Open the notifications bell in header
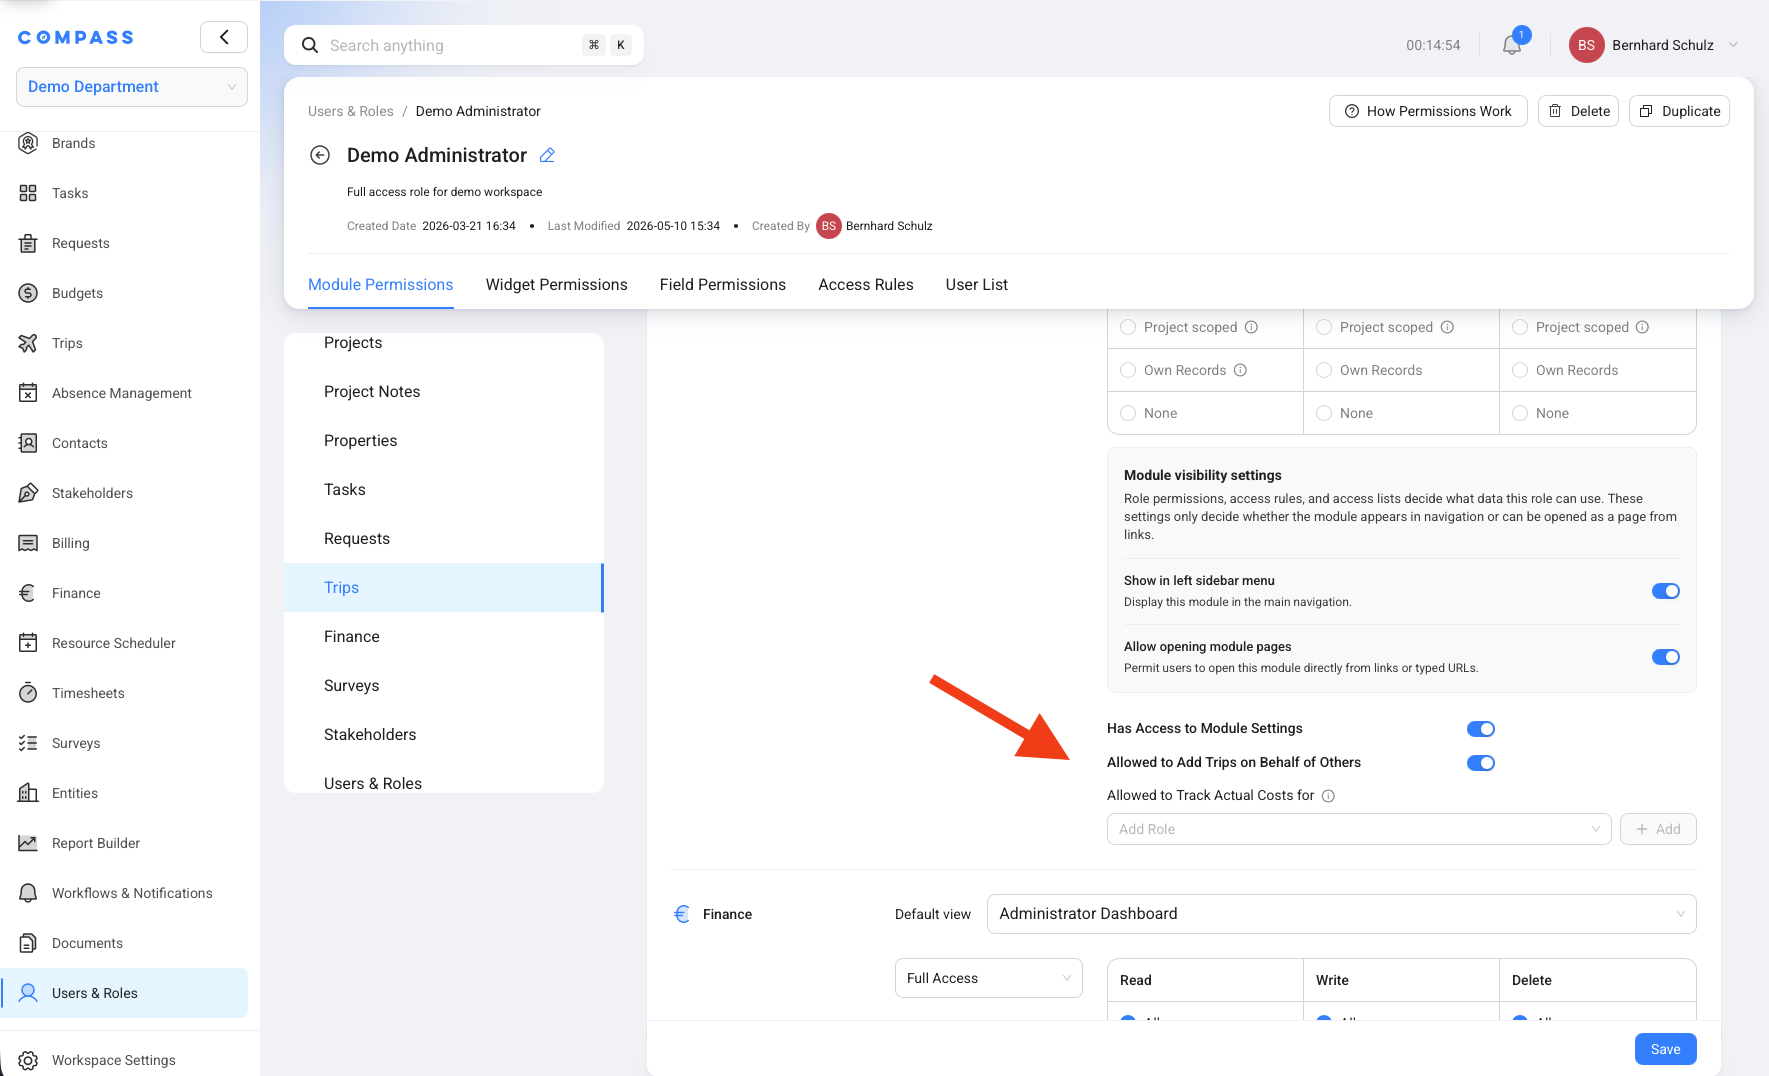The width and height of the screenshot is (1769, 1076). (x=1512, y=45)
